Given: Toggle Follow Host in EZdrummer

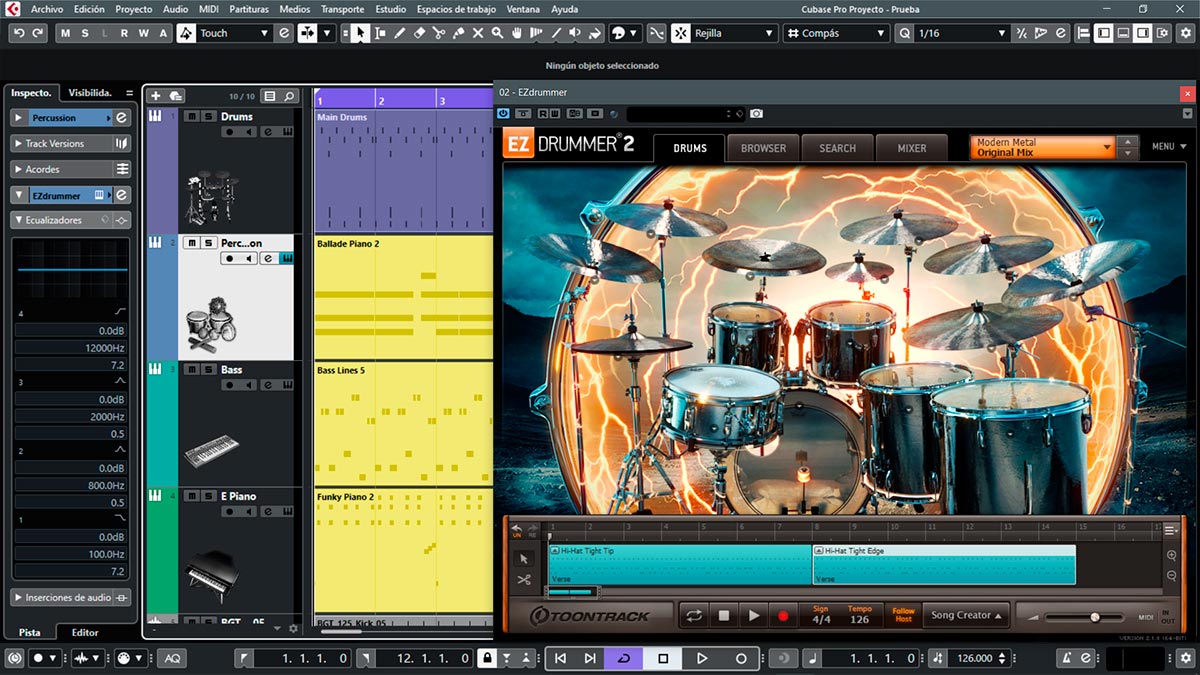Looking at the screenshot, I should coord(903,615).
